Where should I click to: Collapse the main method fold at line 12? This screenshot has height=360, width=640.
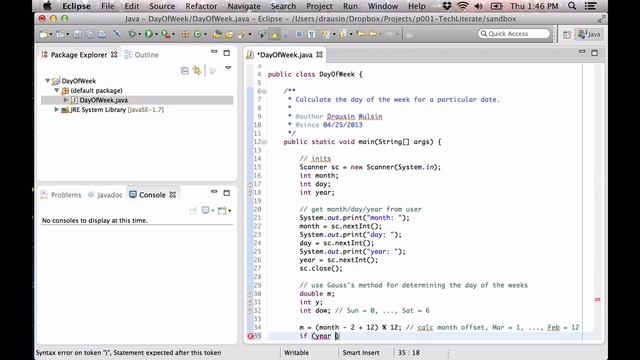pyautogui.click(x=264, y=142)
